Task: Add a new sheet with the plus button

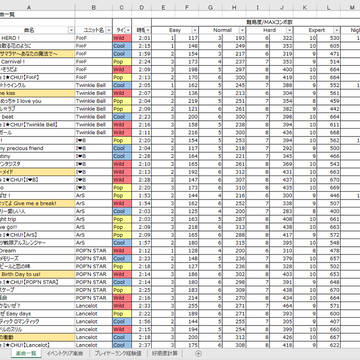Action: (x=199, y=353)
